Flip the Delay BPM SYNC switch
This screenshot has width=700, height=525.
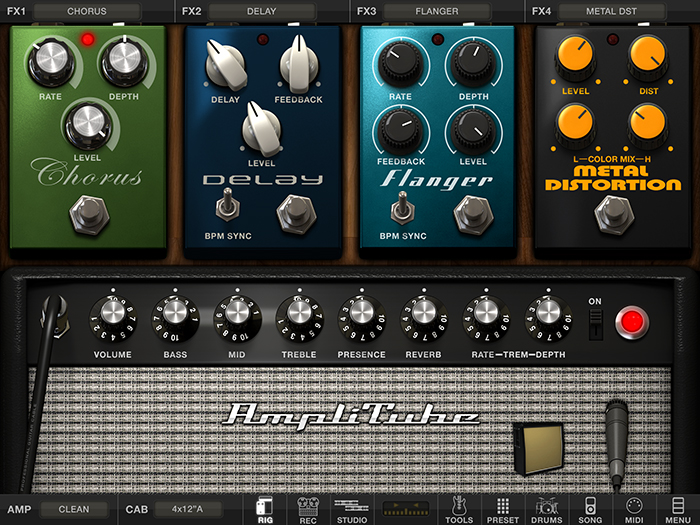228,205
